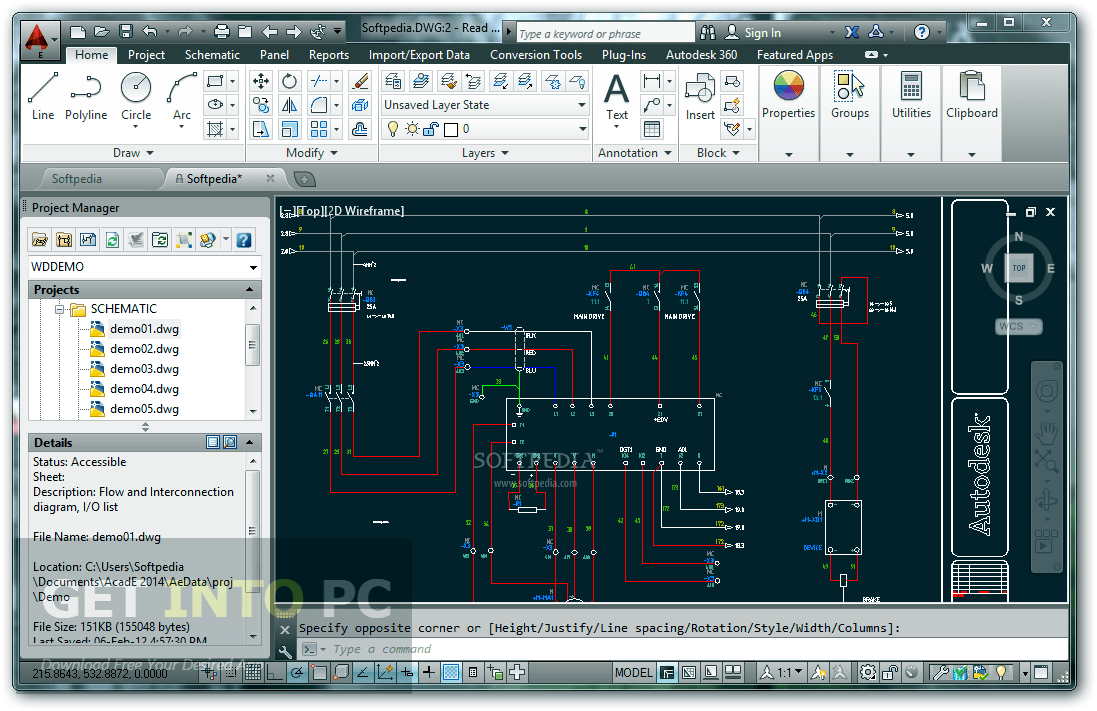The image size is (1097, 711).
Task: Click the binoculars search icon
Action: pos(708,32)
